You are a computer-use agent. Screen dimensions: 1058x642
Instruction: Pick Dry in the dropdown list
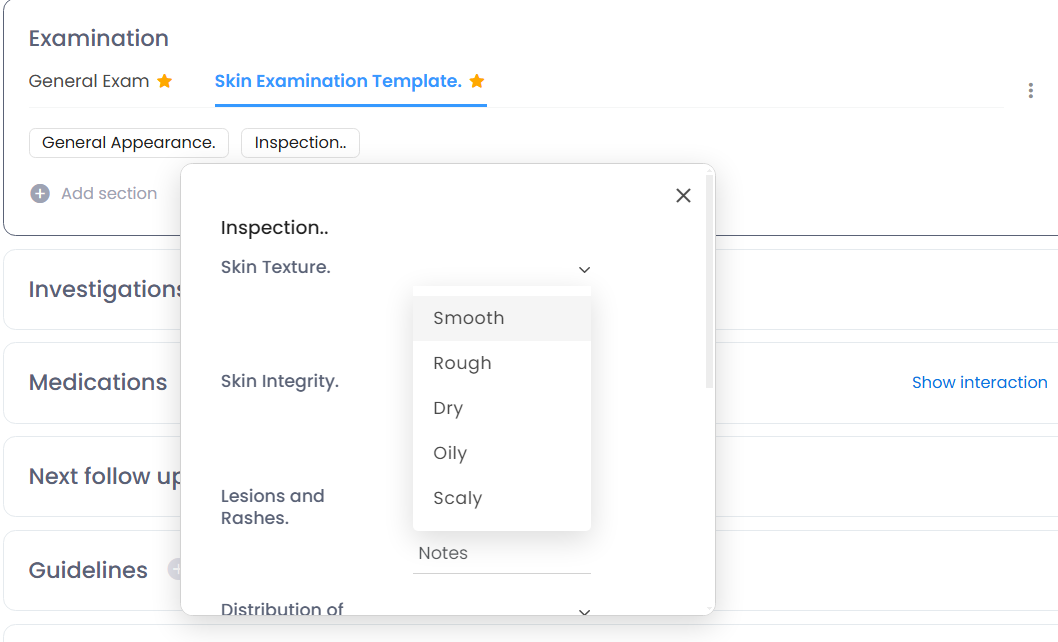click(x=448, y=408)
